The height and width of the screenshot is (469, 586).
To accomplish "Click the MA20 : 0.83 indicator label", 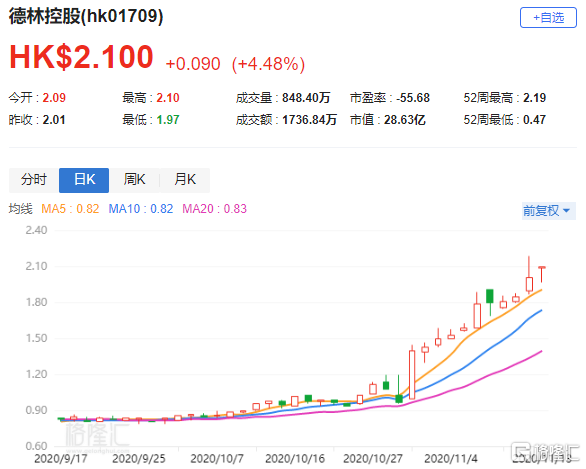I will point(215,209).
